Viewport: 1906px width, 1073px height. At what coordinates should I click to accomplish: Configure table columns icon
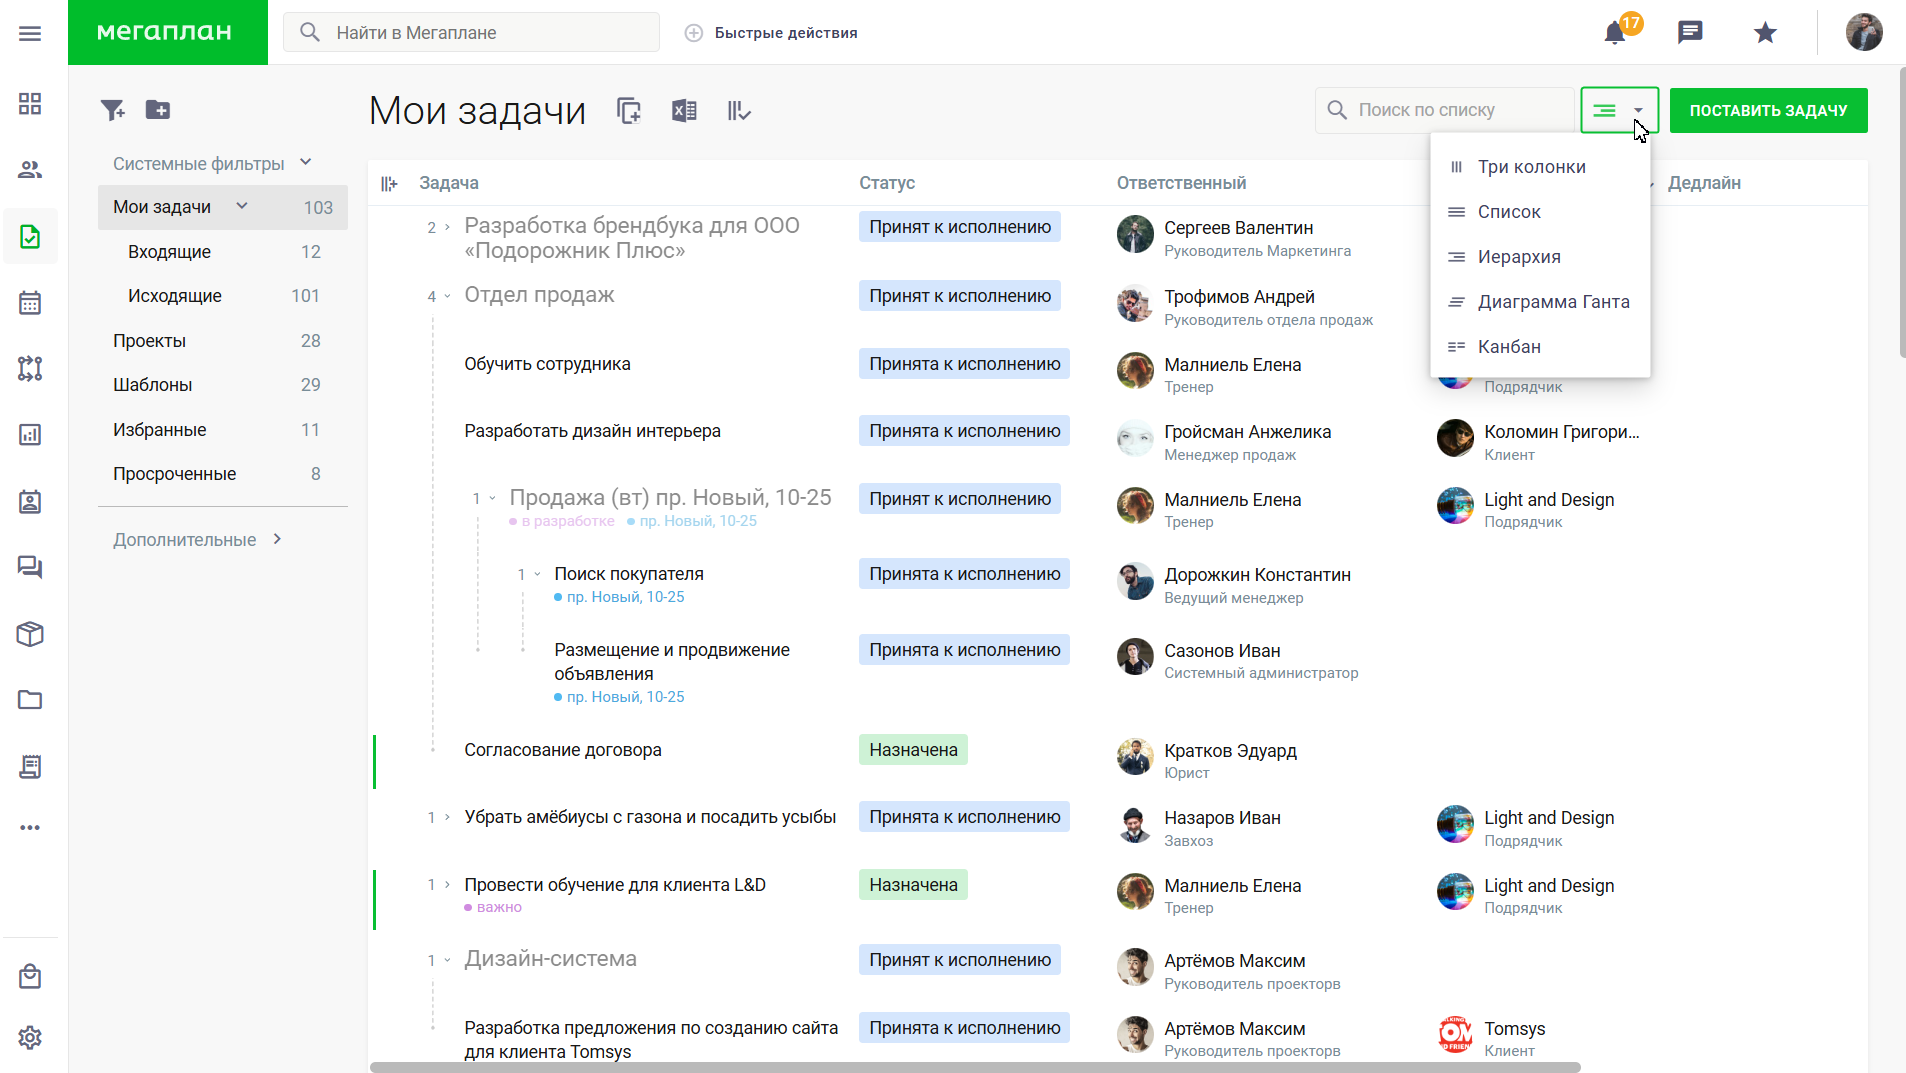click(x=389, y=184)
